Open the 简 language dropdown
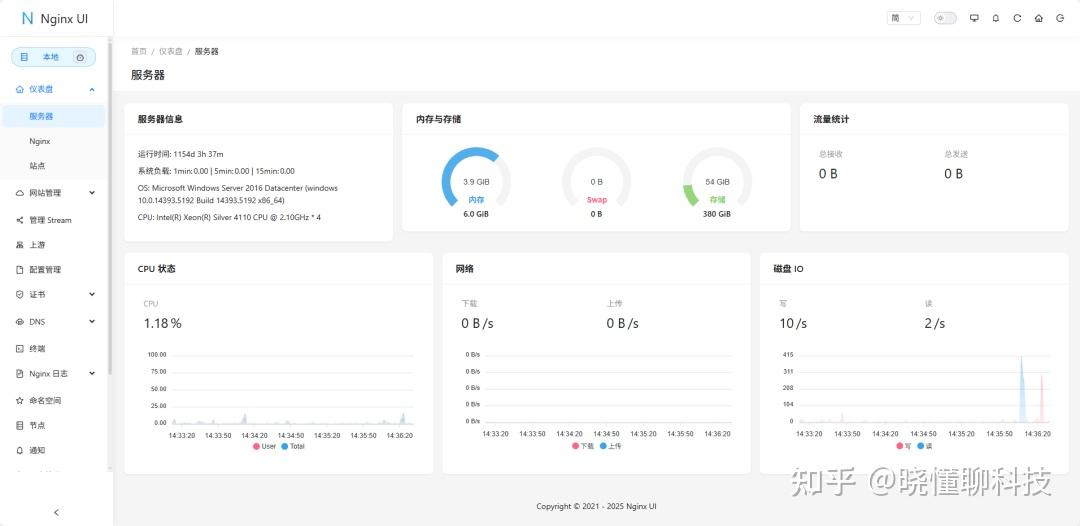The image size is (1080, 526). pyautogui.click(x=904, y=19)
